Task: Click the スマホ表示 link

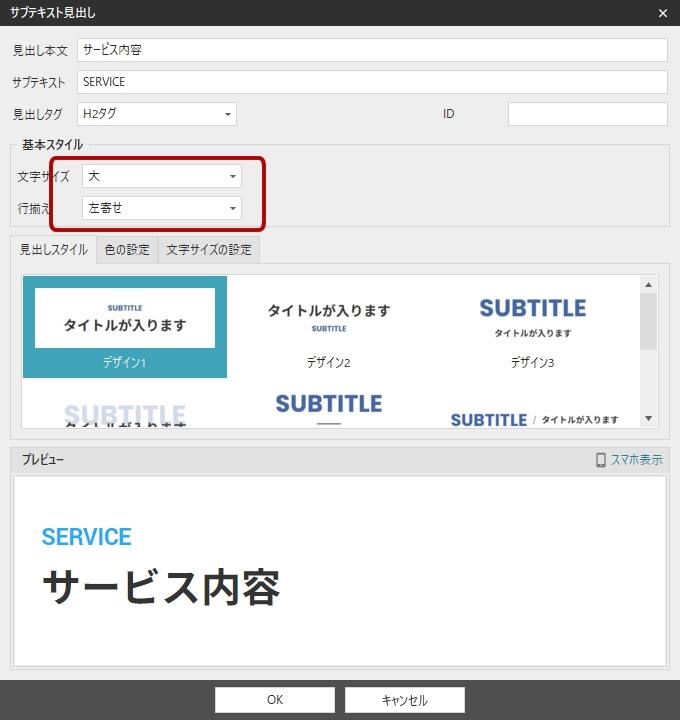Action: pos(636,460)
